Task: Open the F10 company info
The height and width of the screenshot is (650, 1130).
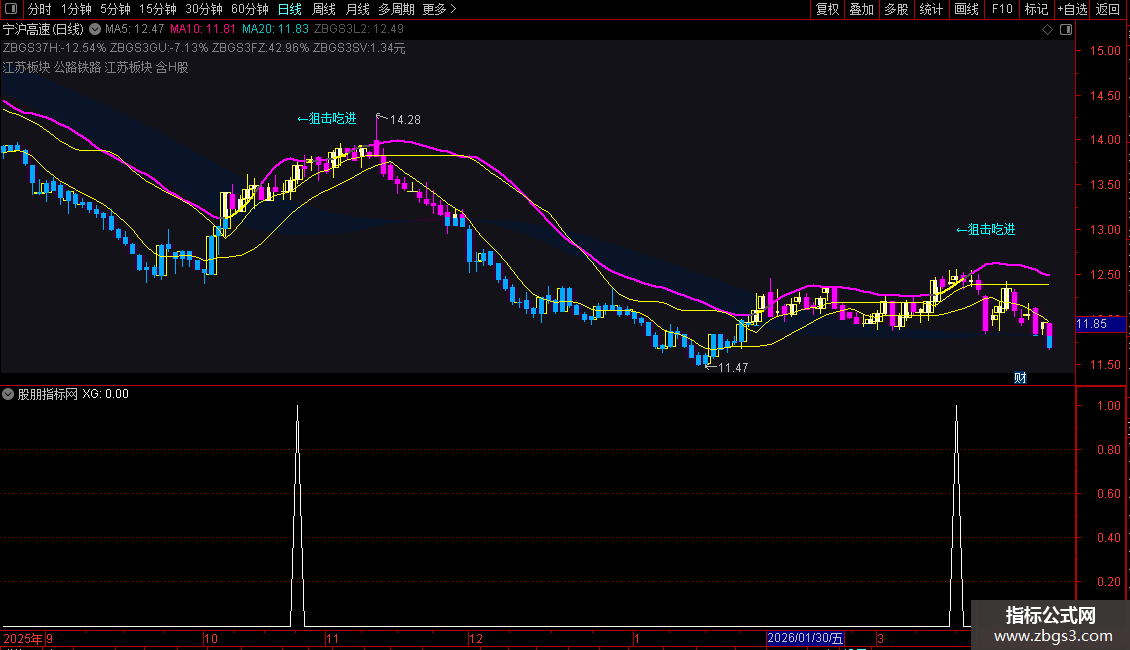Action: coord(1001,9)
